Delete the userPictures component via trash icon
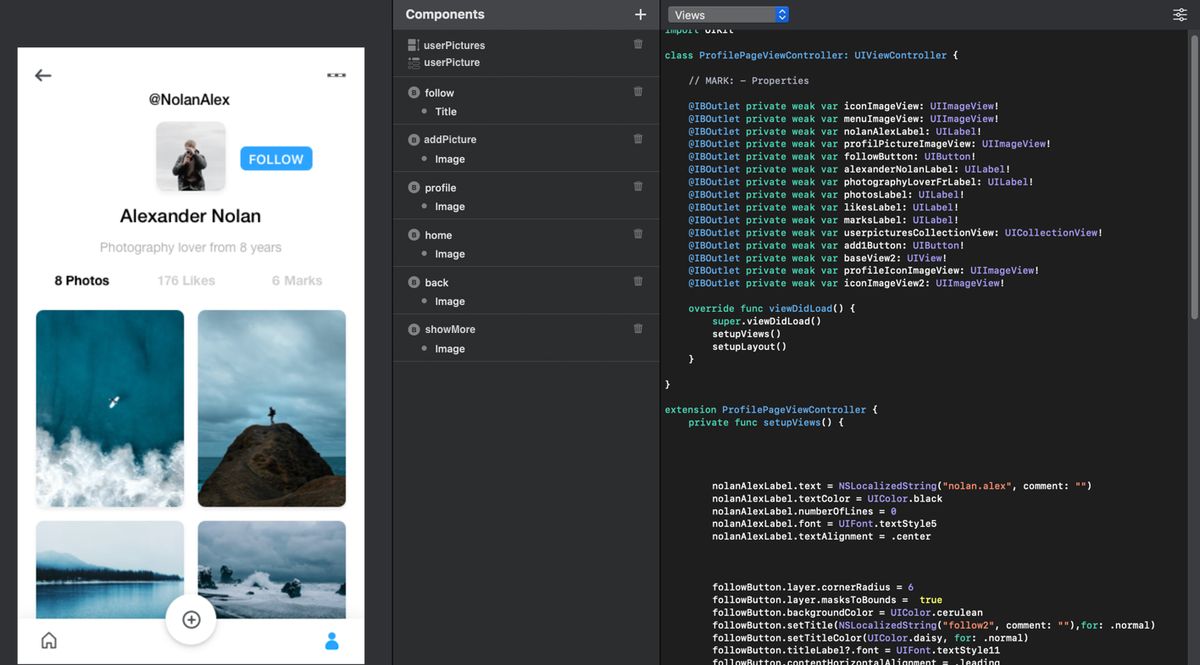Screen dimensions: 1200x665 (638, 45)
